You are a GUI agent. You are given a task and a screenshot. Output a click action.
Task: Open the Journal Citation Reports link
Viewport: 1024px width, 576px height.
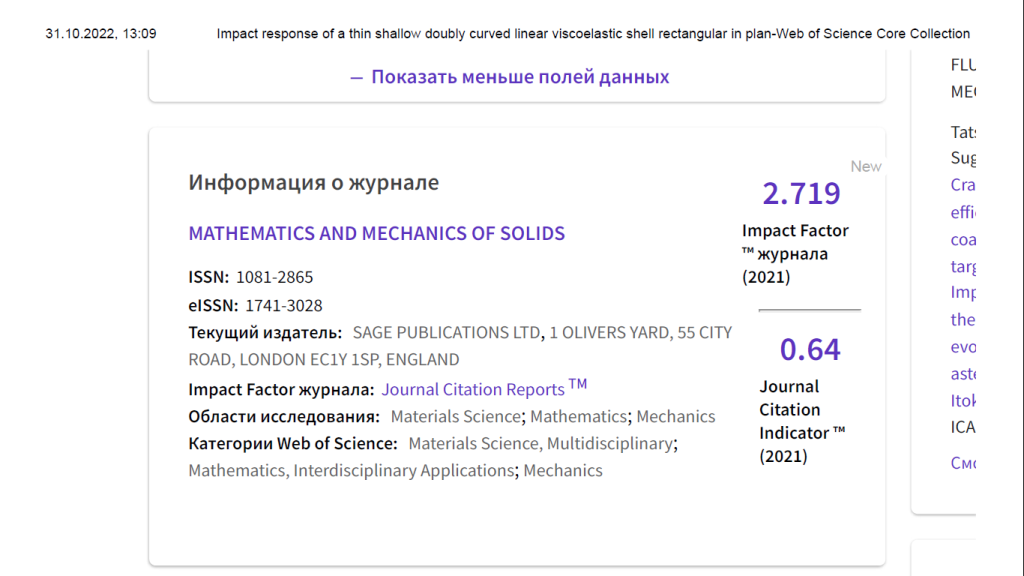[484, 389]
